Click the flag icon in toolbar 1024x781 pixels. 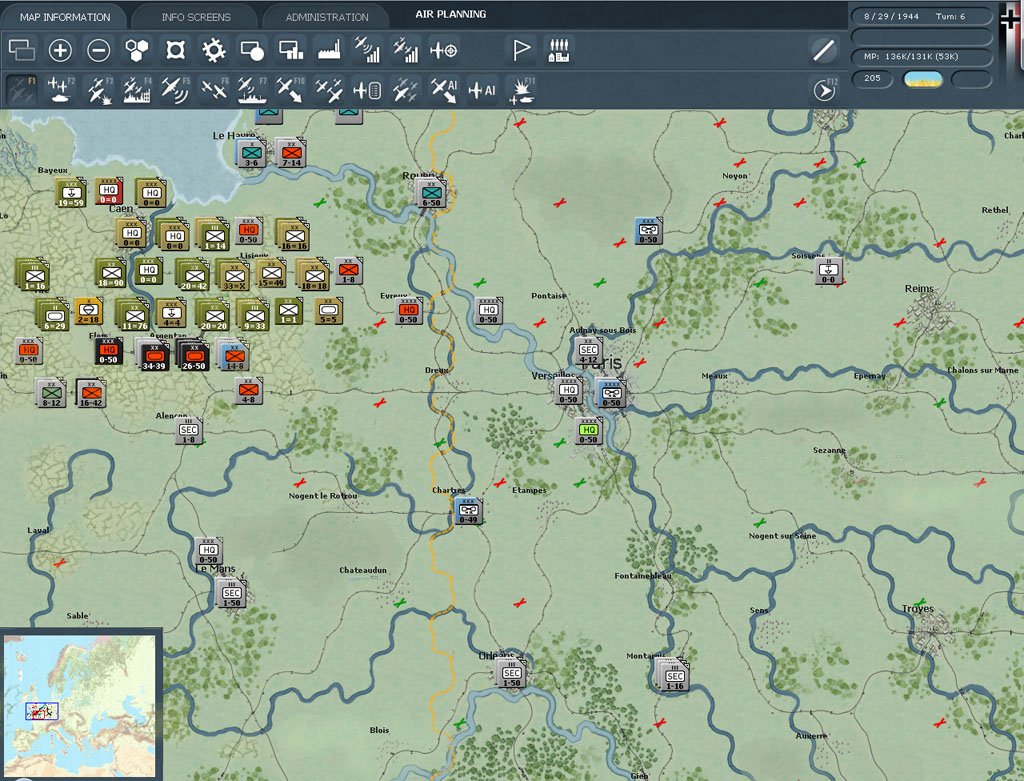pos(520,50)
